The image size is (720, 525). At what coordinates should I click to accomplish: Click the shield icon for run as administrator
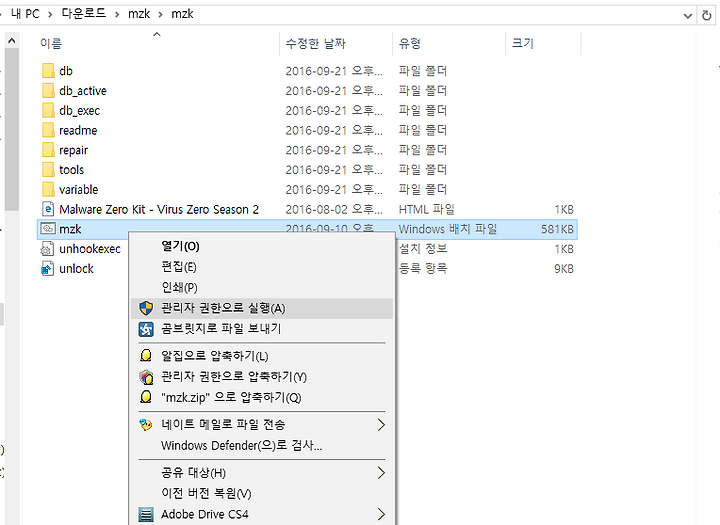pyautogui.click(x=146, y=308)
